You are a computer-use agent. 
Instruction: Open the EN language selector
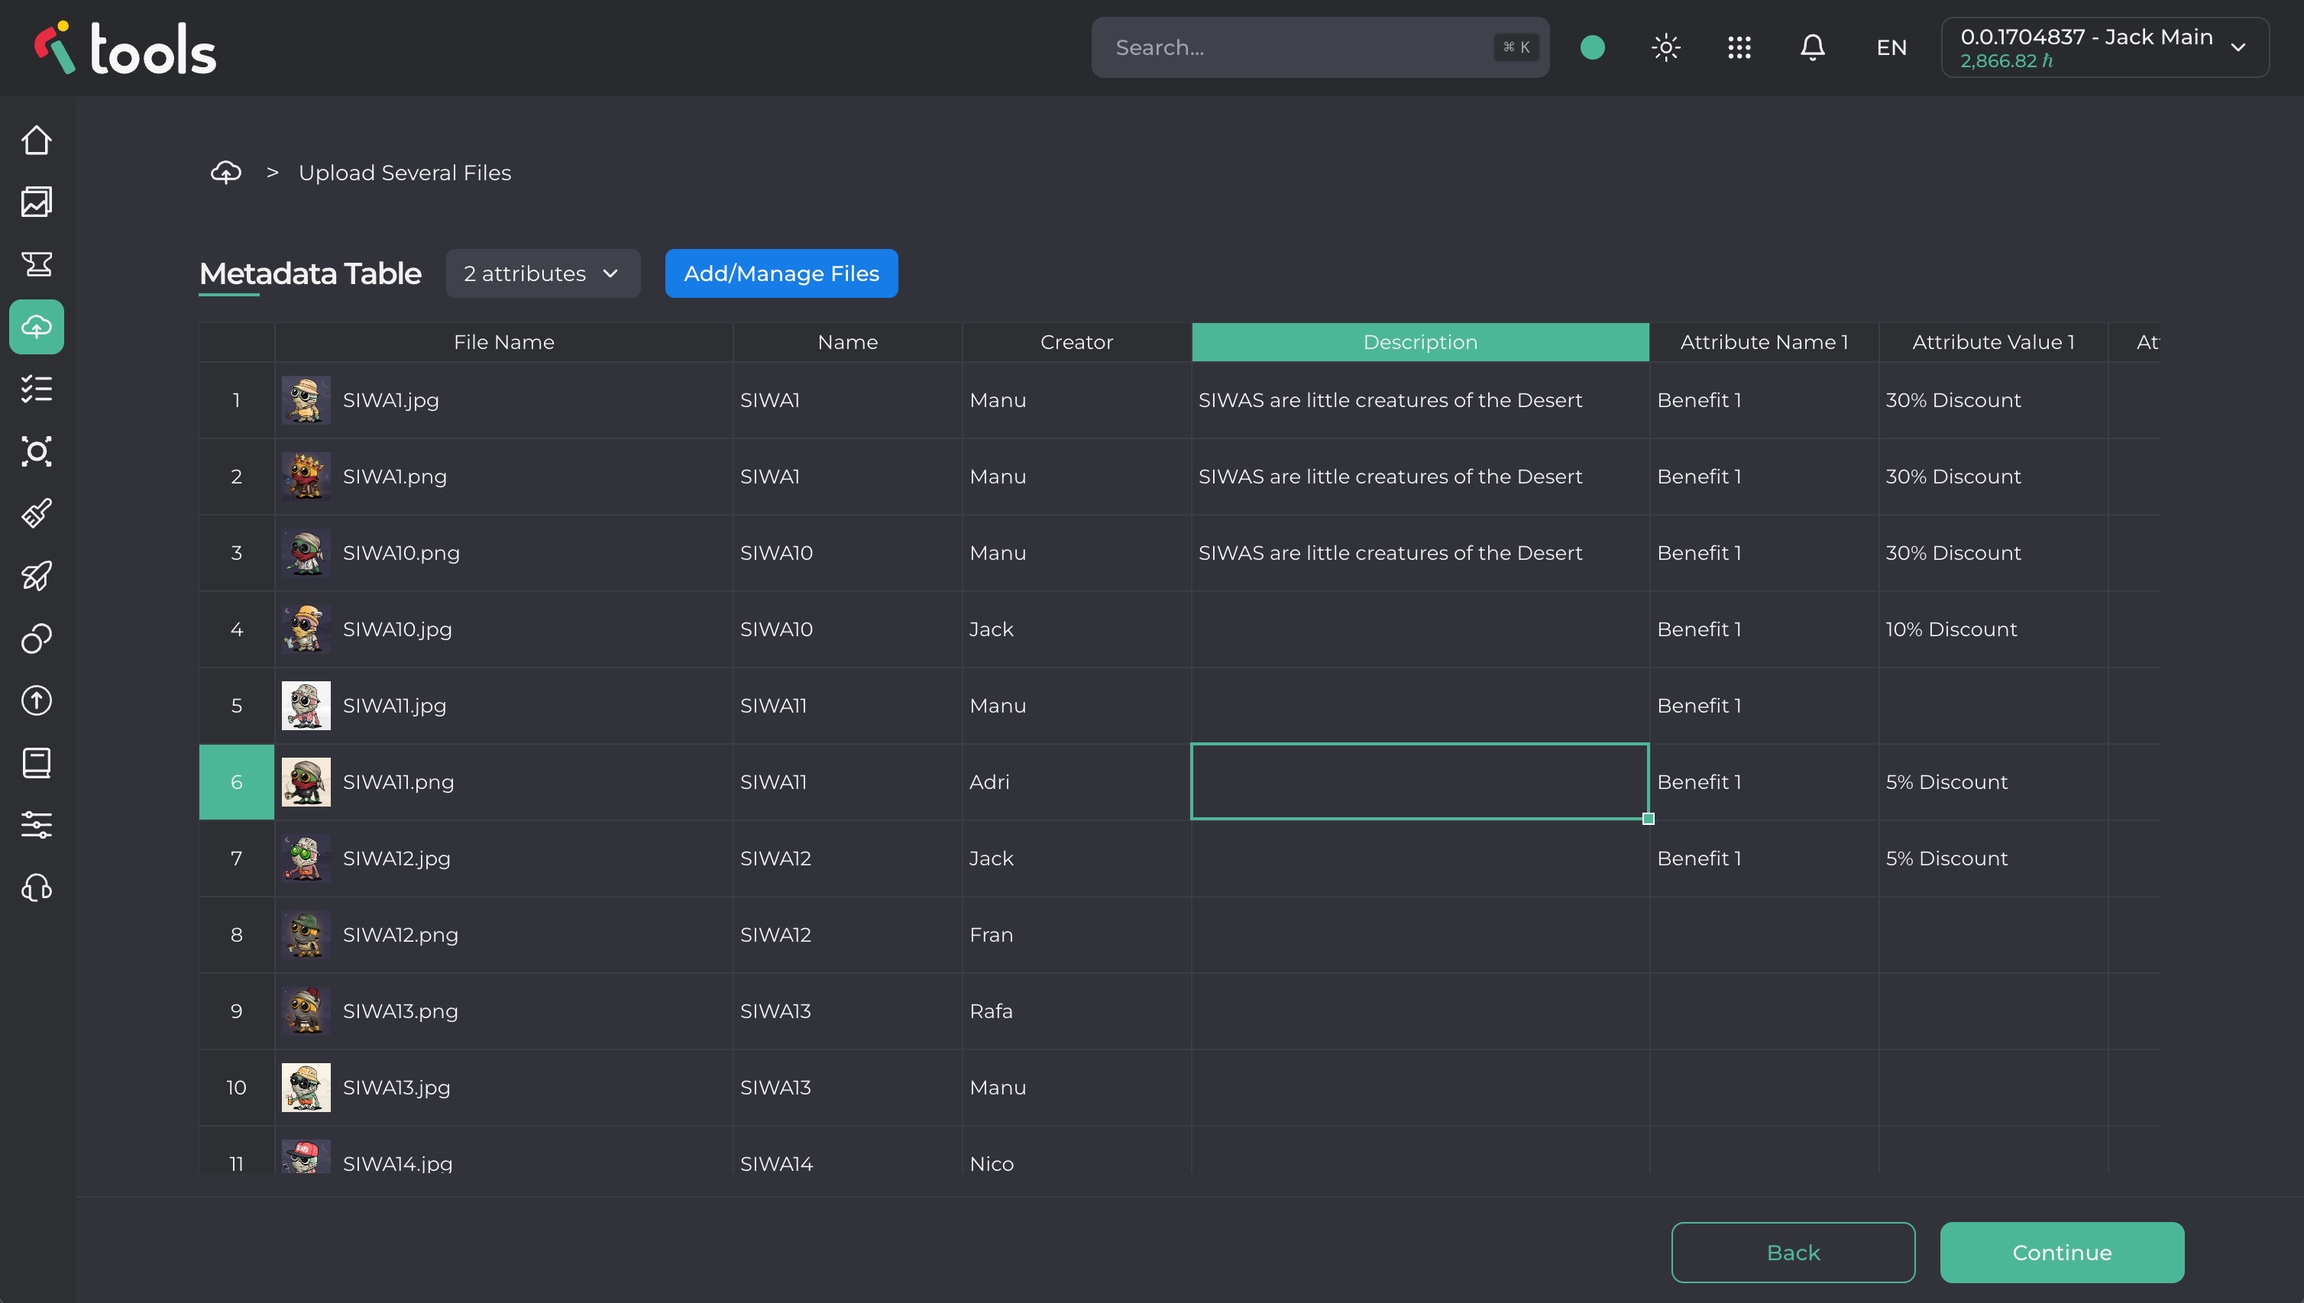pyautogui.click(x=1891, y=47)
